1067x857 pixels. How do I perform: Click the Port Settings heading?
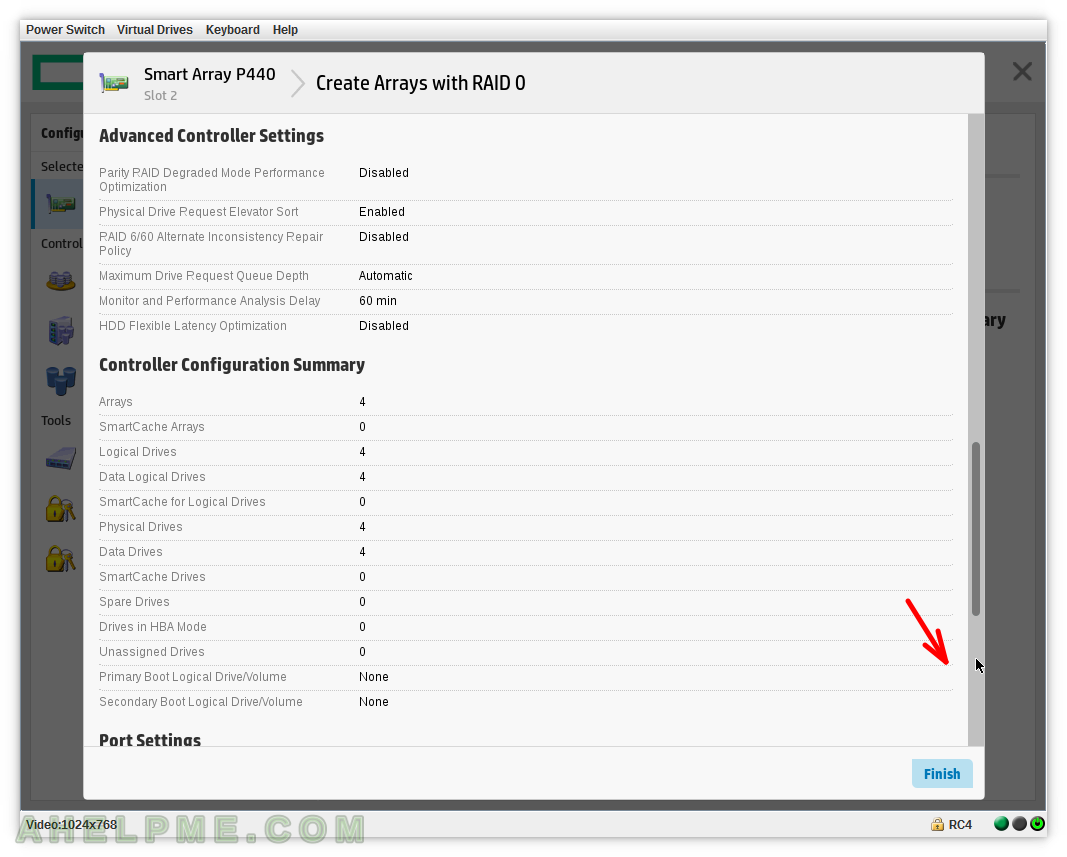(150, 739)
